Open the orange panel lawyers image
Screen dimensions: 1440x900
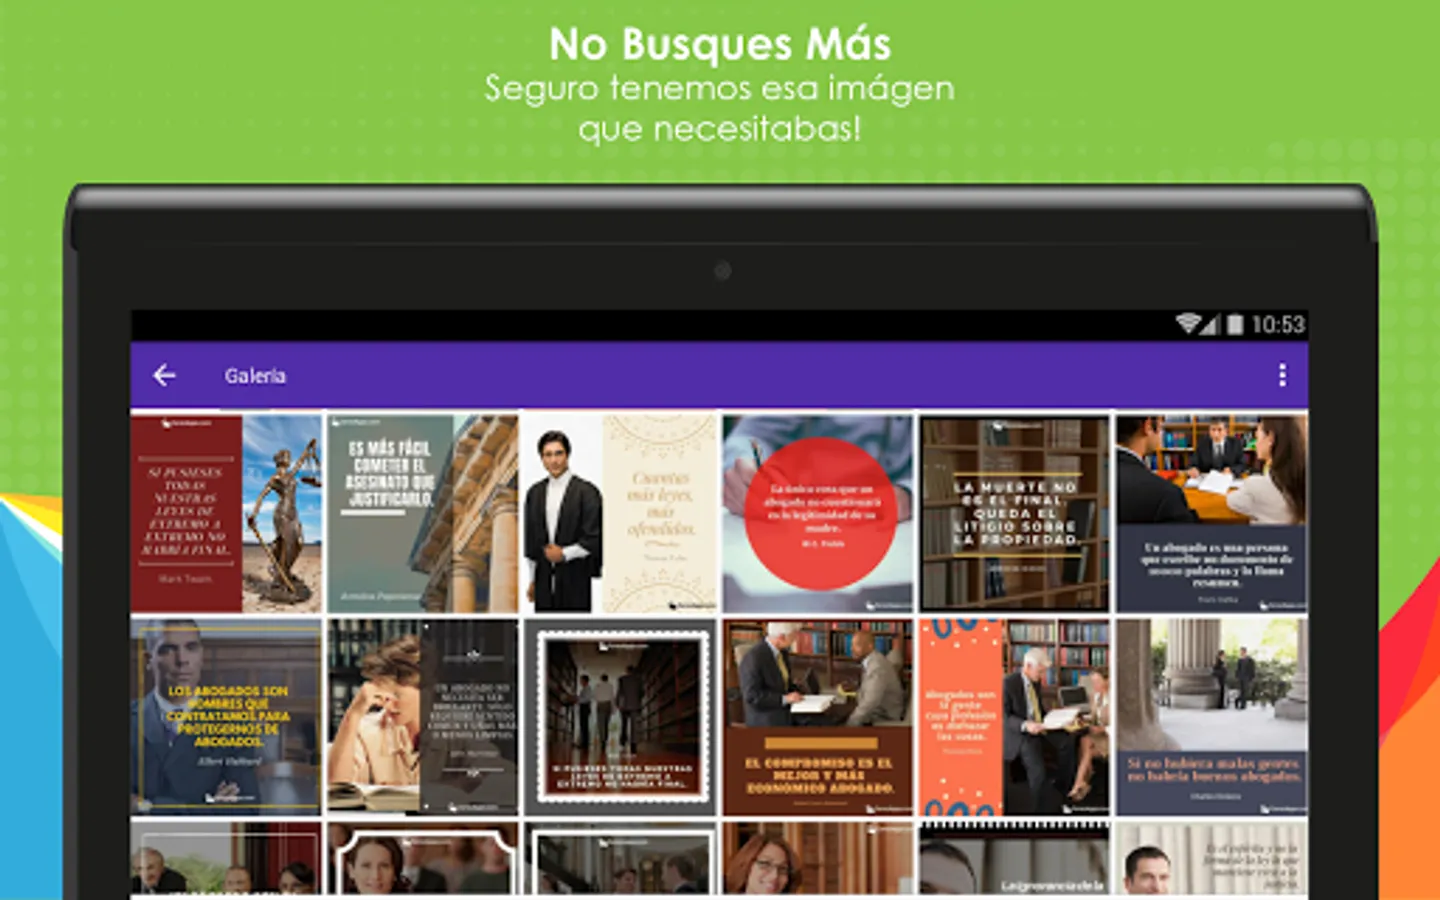[1015, 717]
